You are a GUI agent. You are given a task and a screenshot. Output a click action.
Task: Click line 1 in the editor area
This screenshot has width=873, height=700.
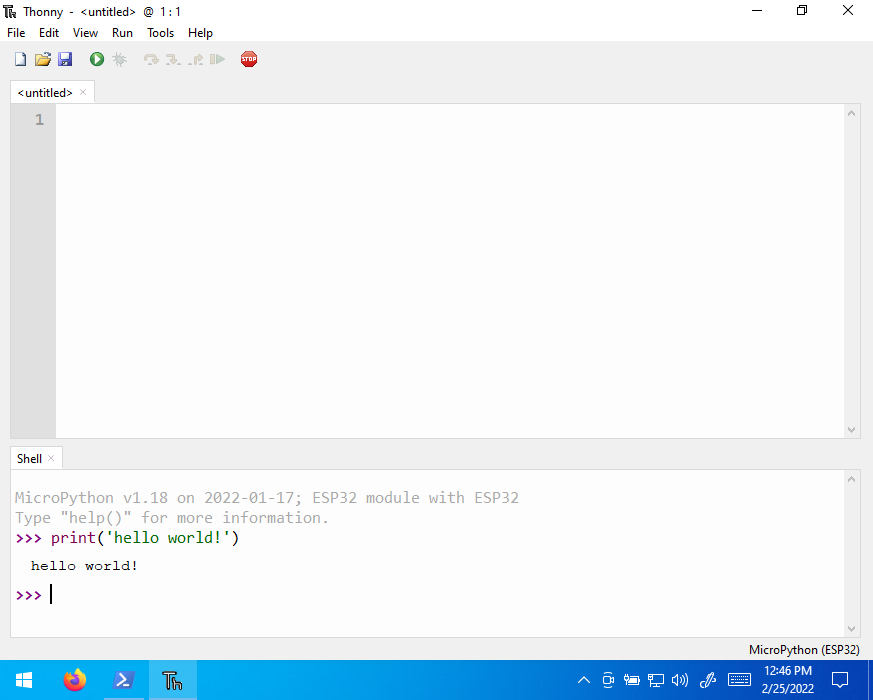(x=450, y=120)
